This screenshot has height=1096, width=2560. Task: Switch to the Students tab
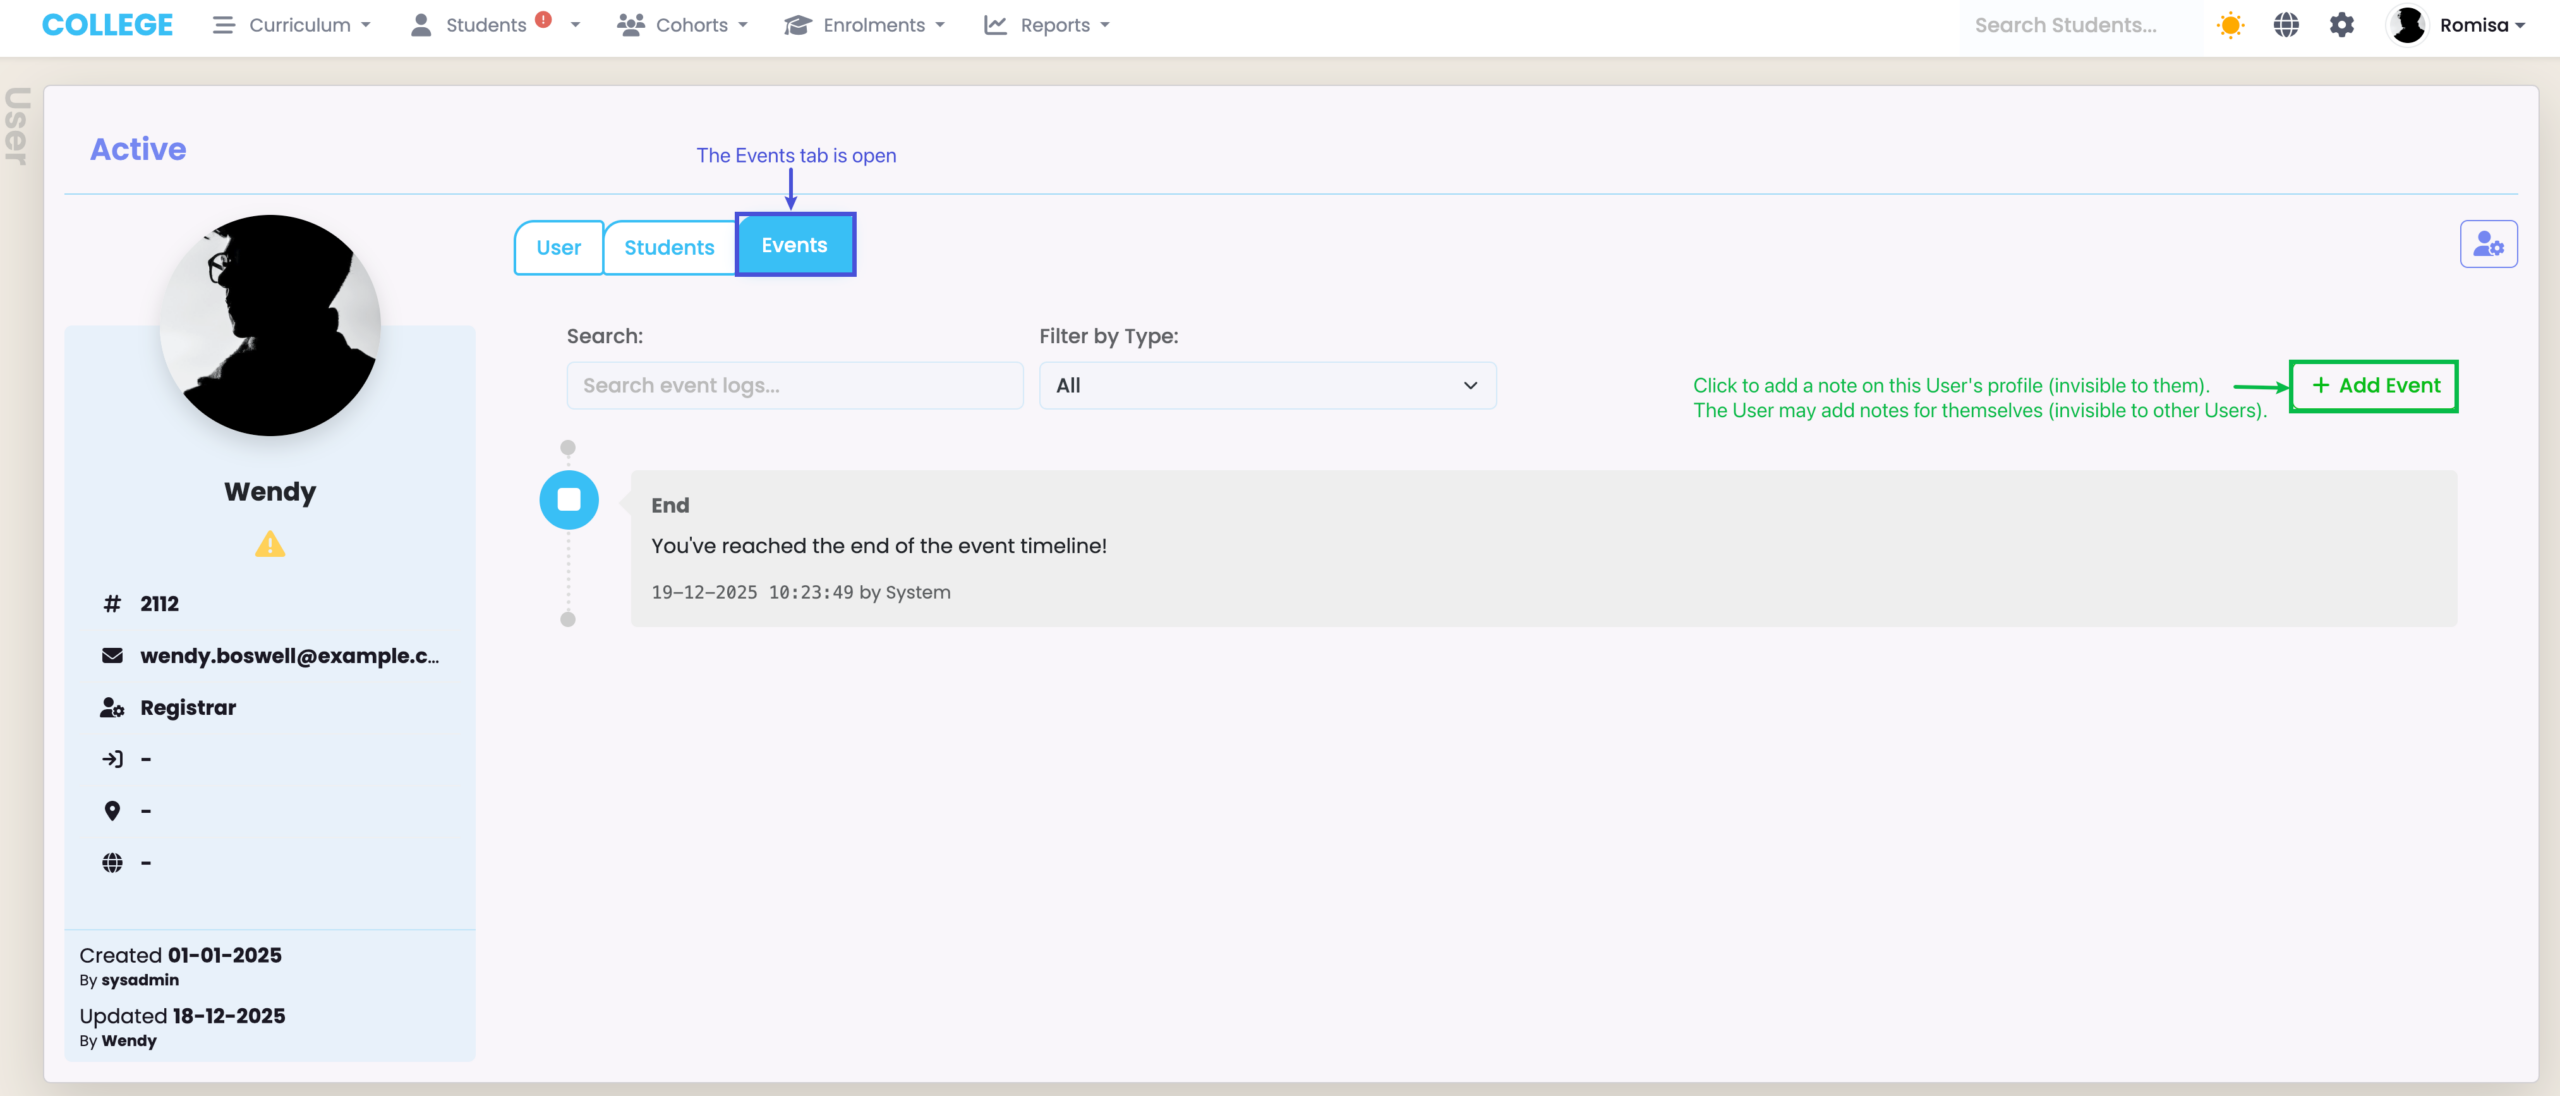(669, 248)
